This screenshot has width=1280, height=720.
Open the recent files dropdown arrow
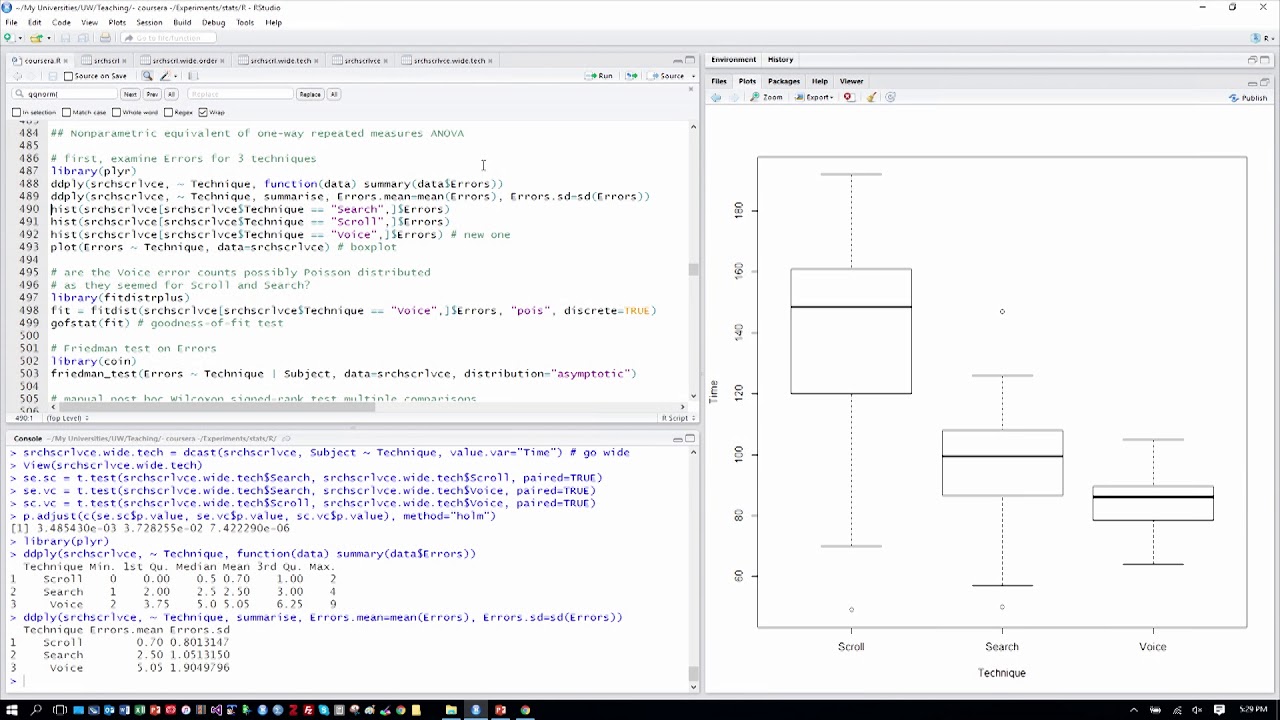point(48,38)
